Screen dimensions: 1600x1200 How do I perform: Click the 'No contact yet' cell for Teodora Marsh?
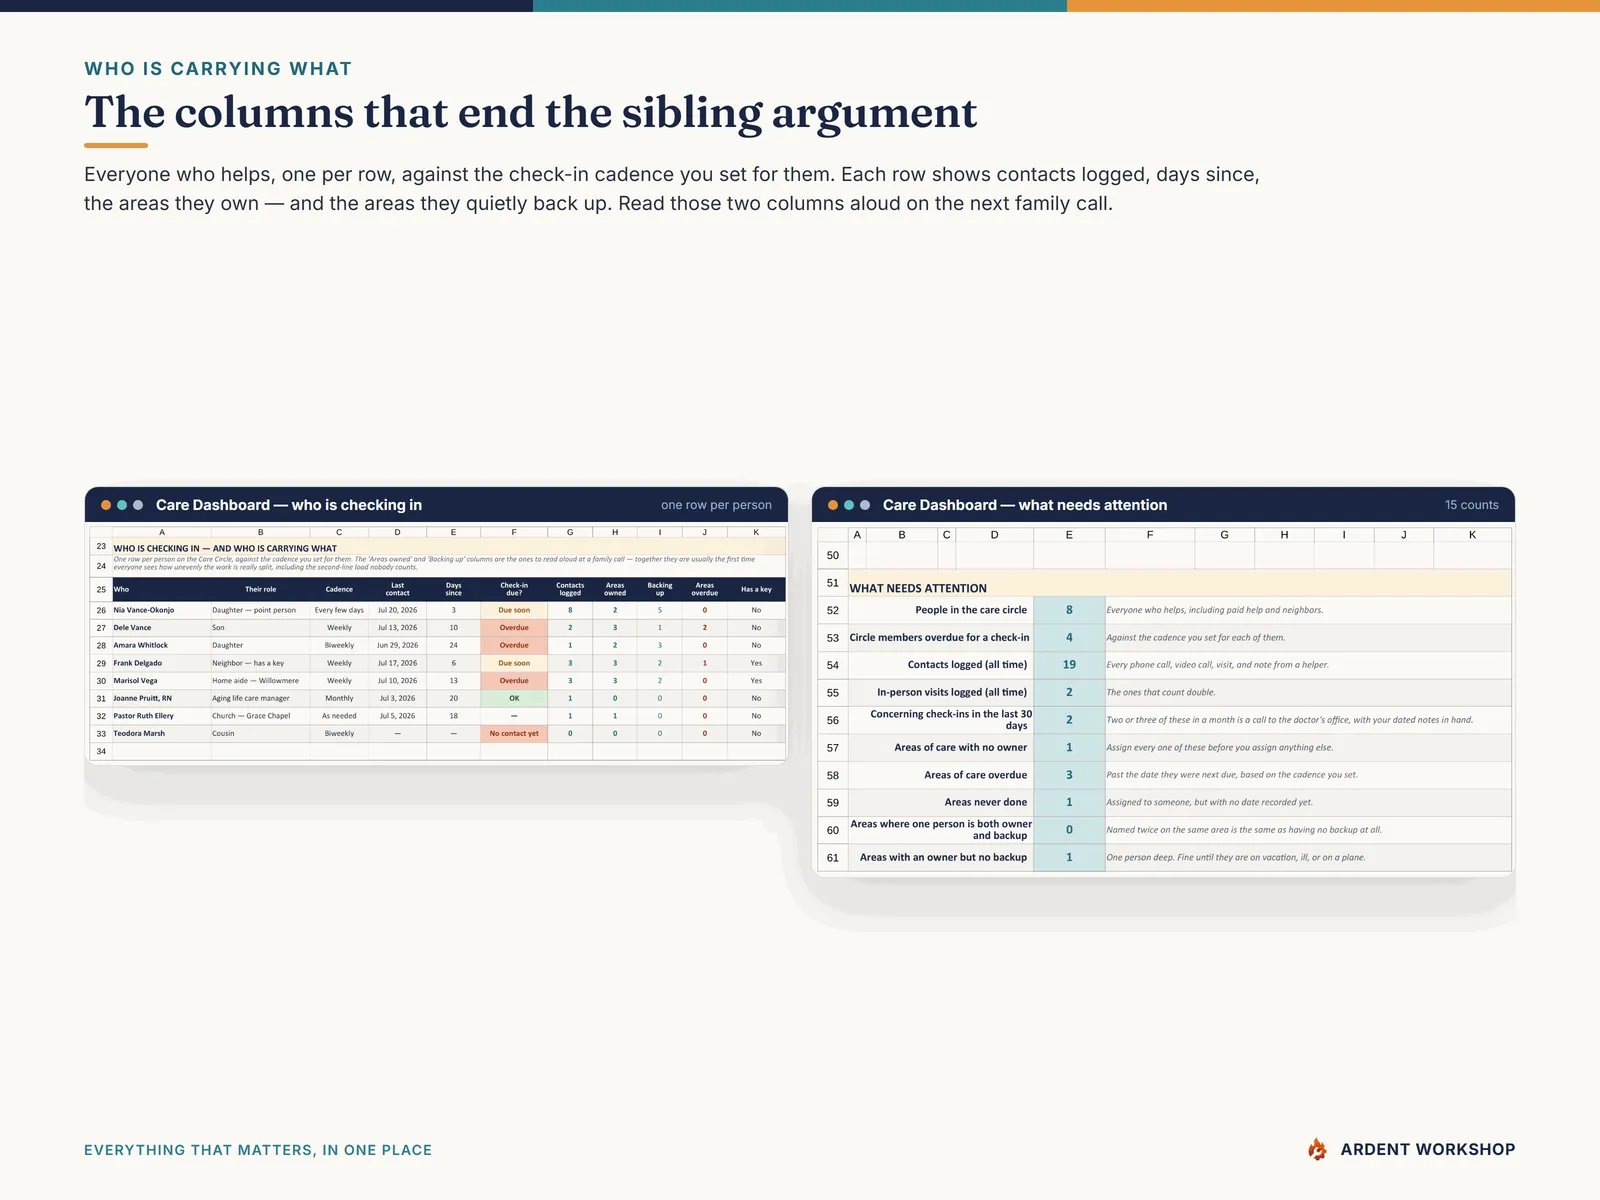coord(514,734)
